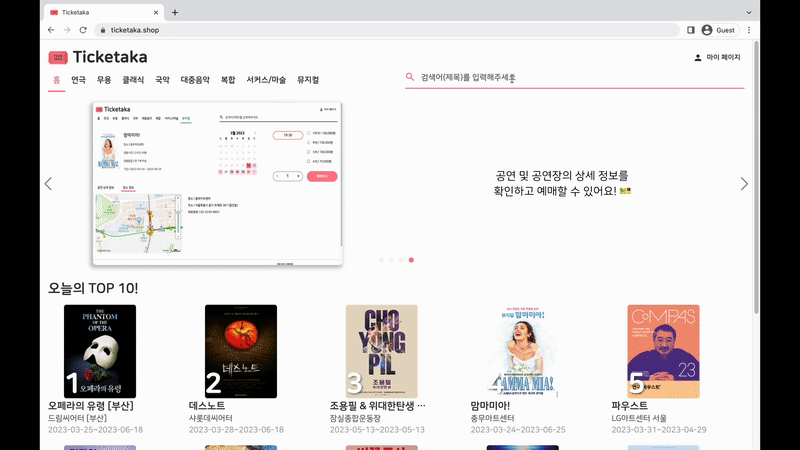Select the active fourth carousel dot
The image size is (800, 450).
(x=411, y=260)
